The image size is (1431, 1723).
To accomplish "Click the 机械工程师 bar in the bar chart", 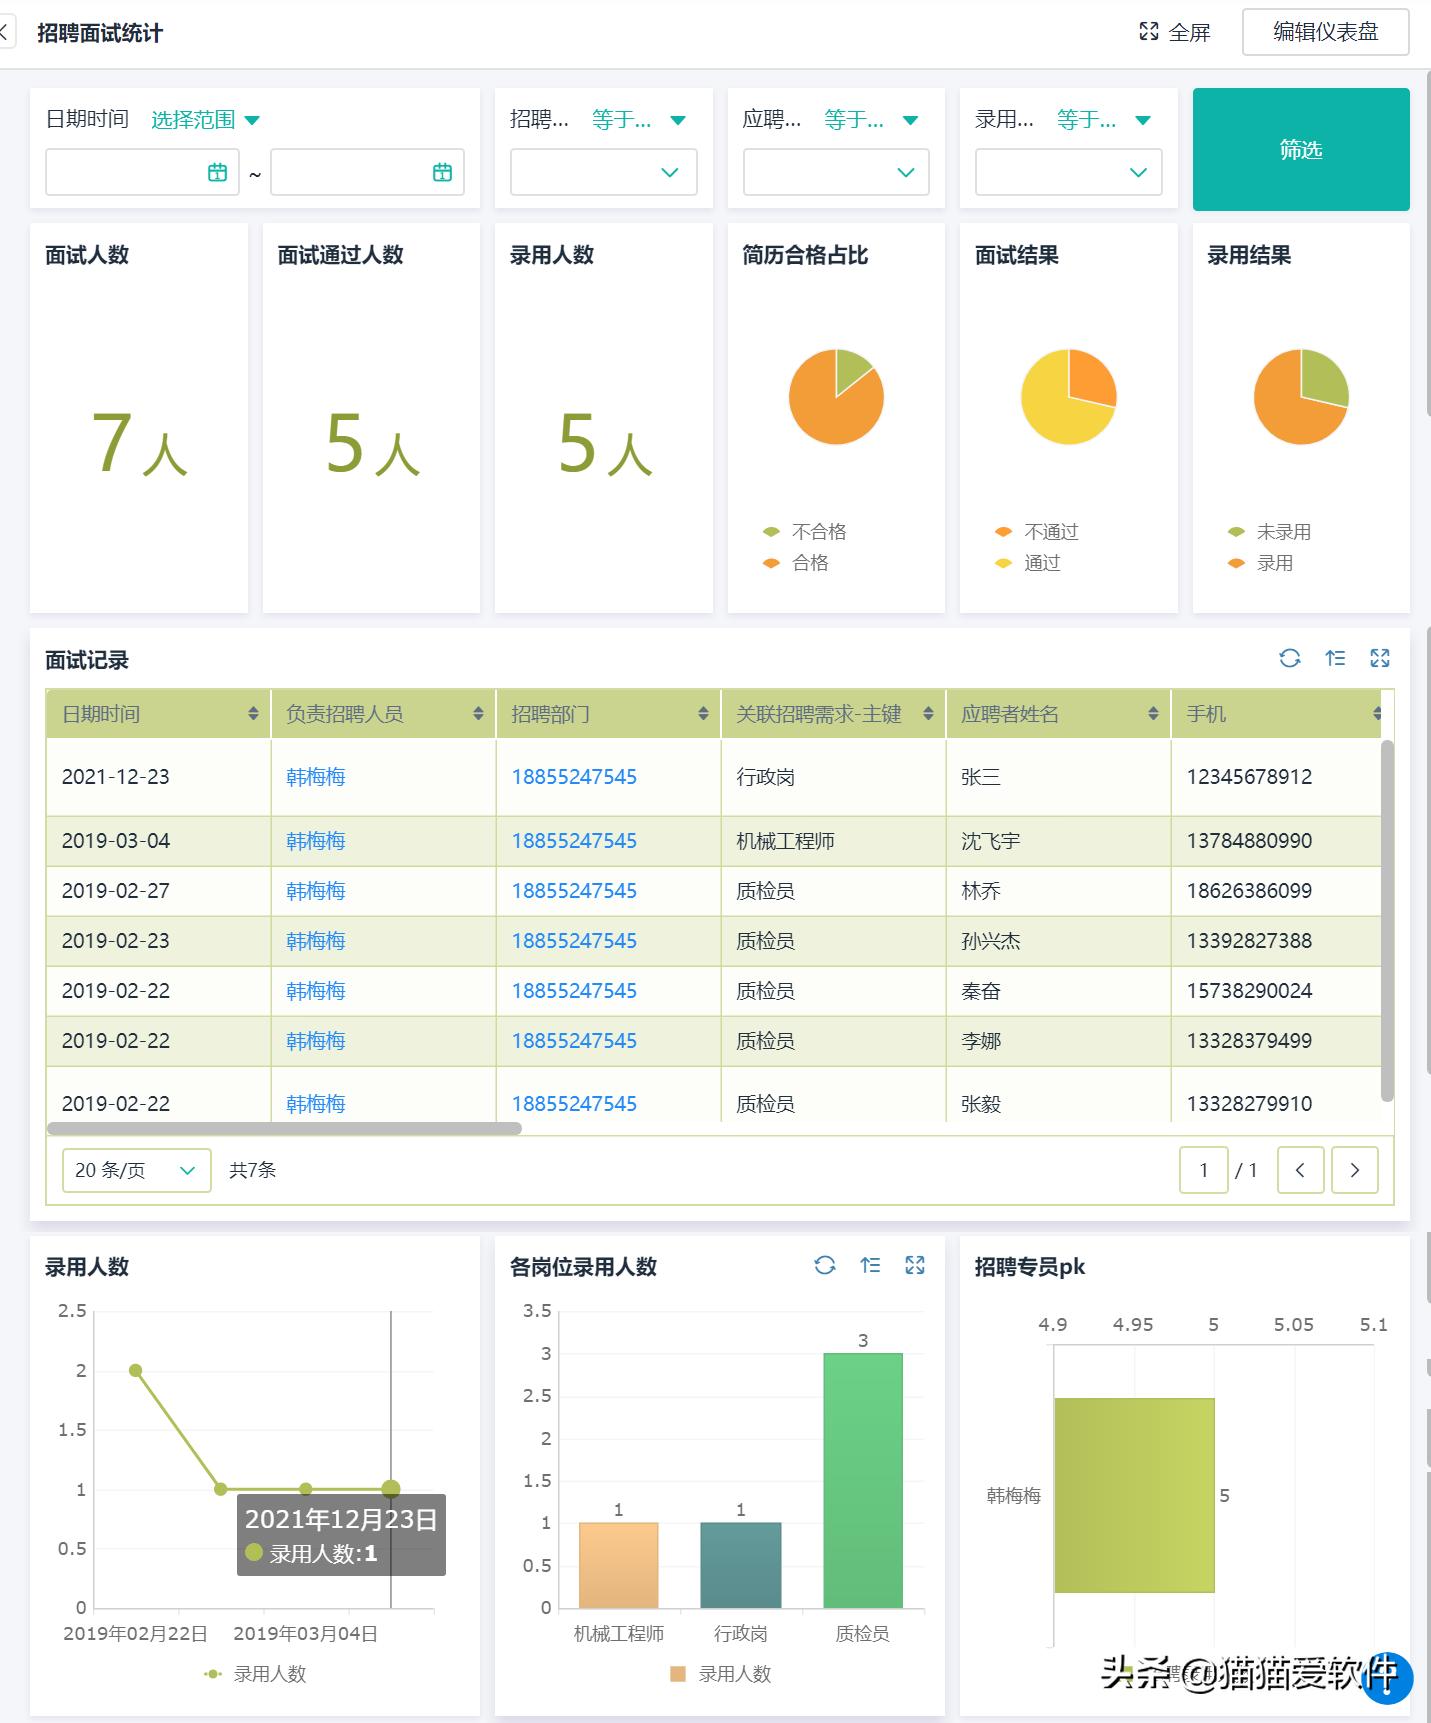I will coord(619,1565).
